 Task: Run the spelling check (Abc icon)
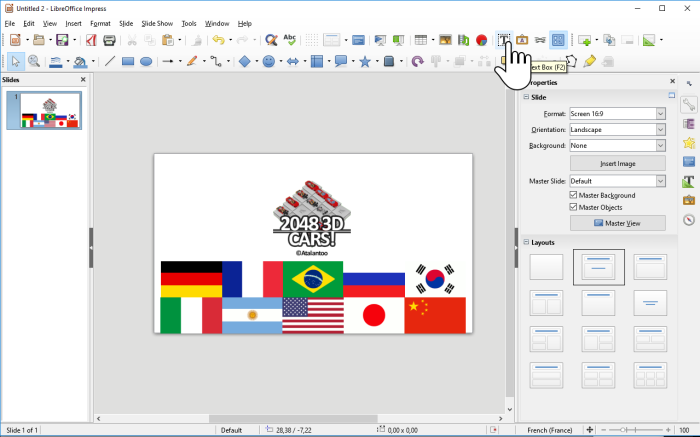290,40
